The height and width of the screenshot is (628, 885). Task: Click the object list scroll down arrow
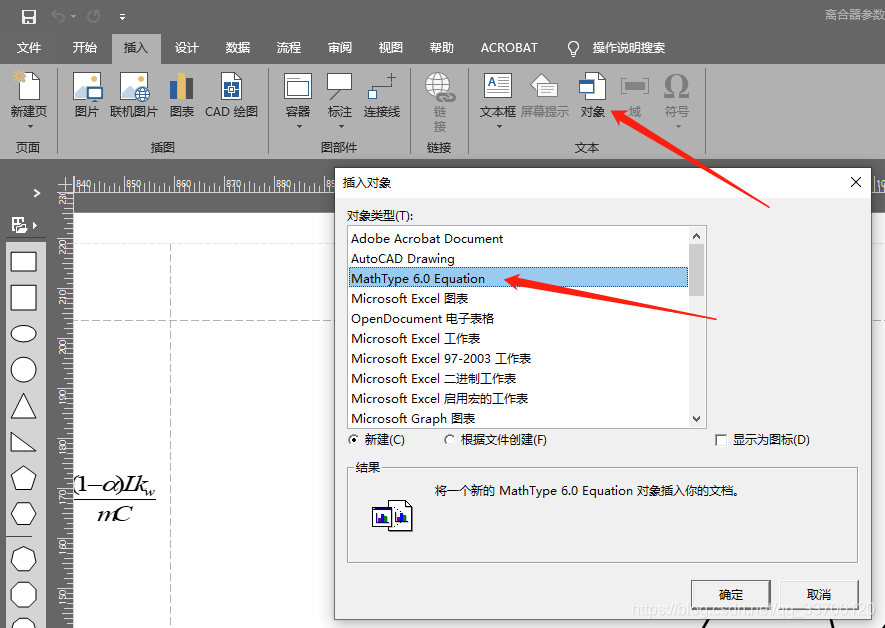(x=696, y=419)
